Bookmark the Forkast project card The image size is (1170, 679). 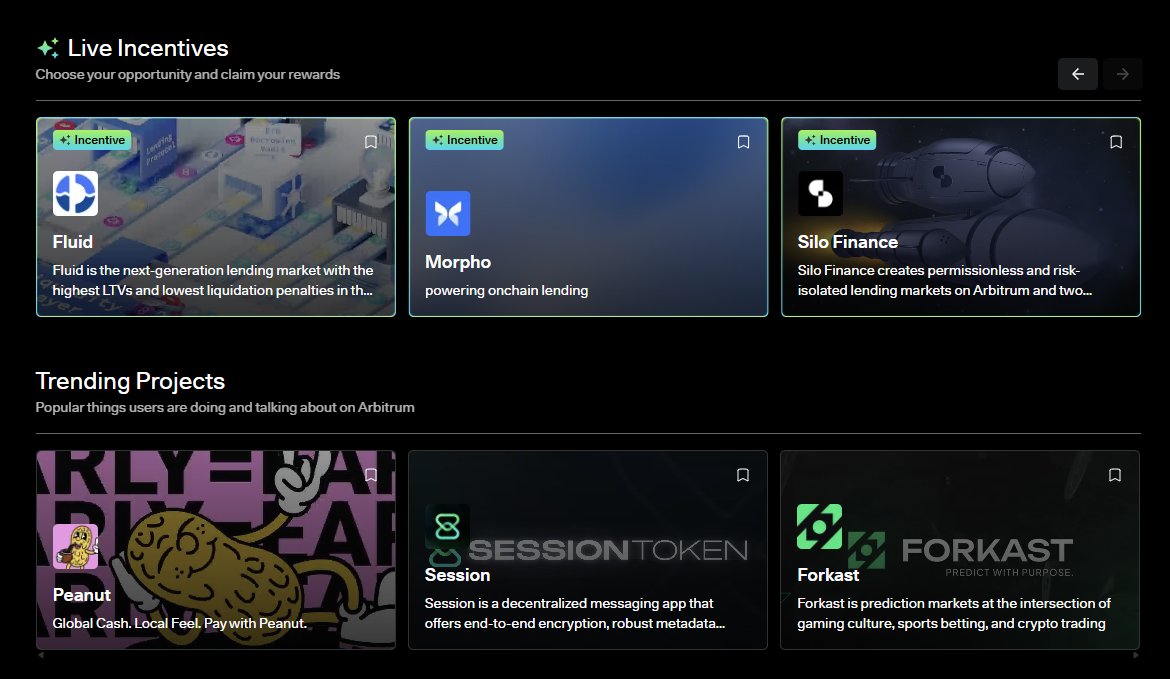point(1115,475)
